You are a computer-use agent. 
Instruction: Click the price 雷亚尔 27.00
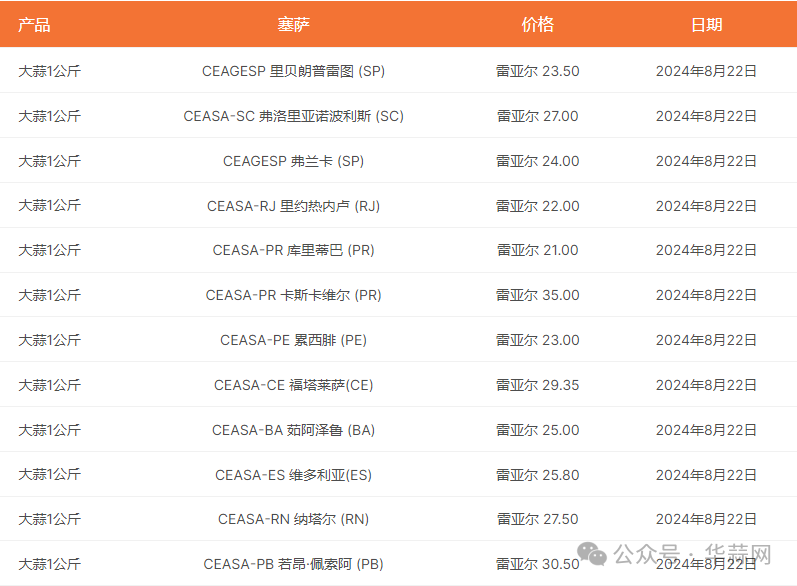coord(537,116)
